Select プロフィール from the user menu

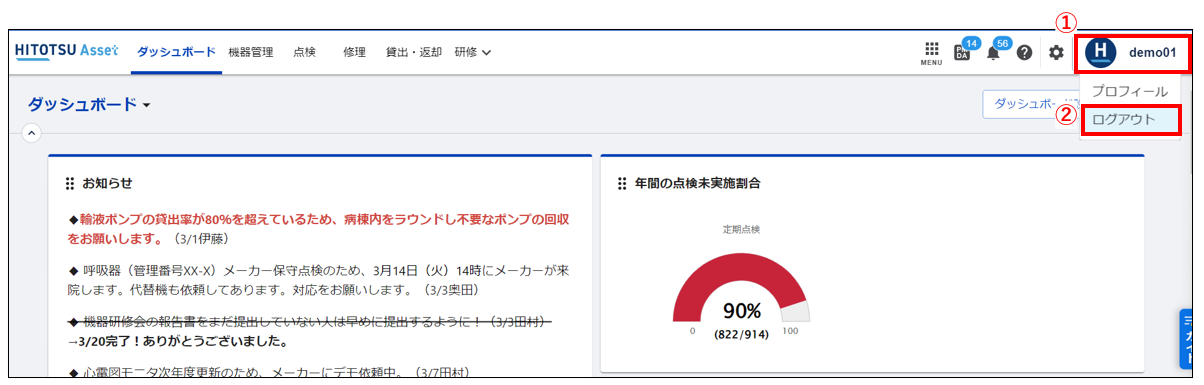pos(1130,91)
